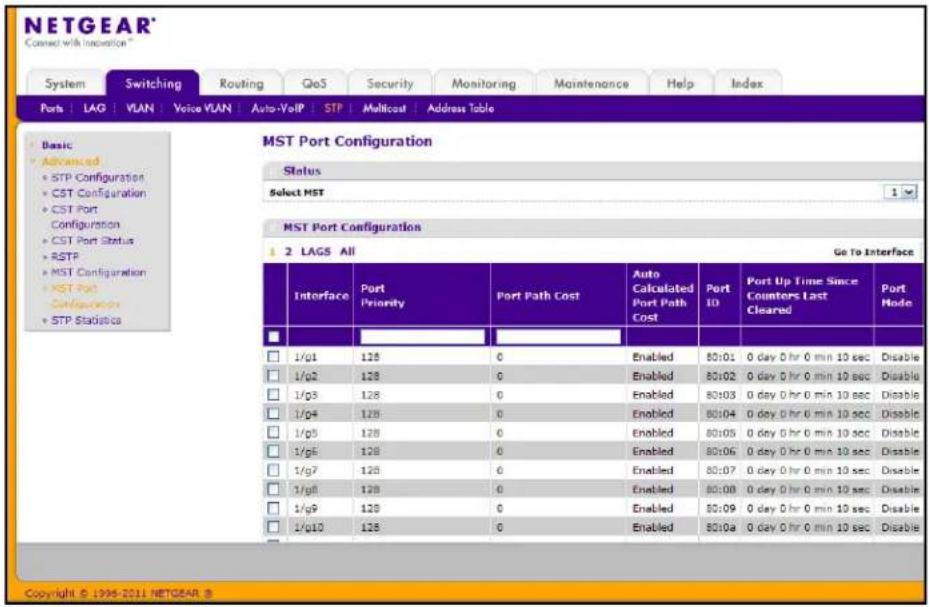Check the box for interface 1/g5
The width and height of the screenshot is (929, 607).
tap(273, 433)
